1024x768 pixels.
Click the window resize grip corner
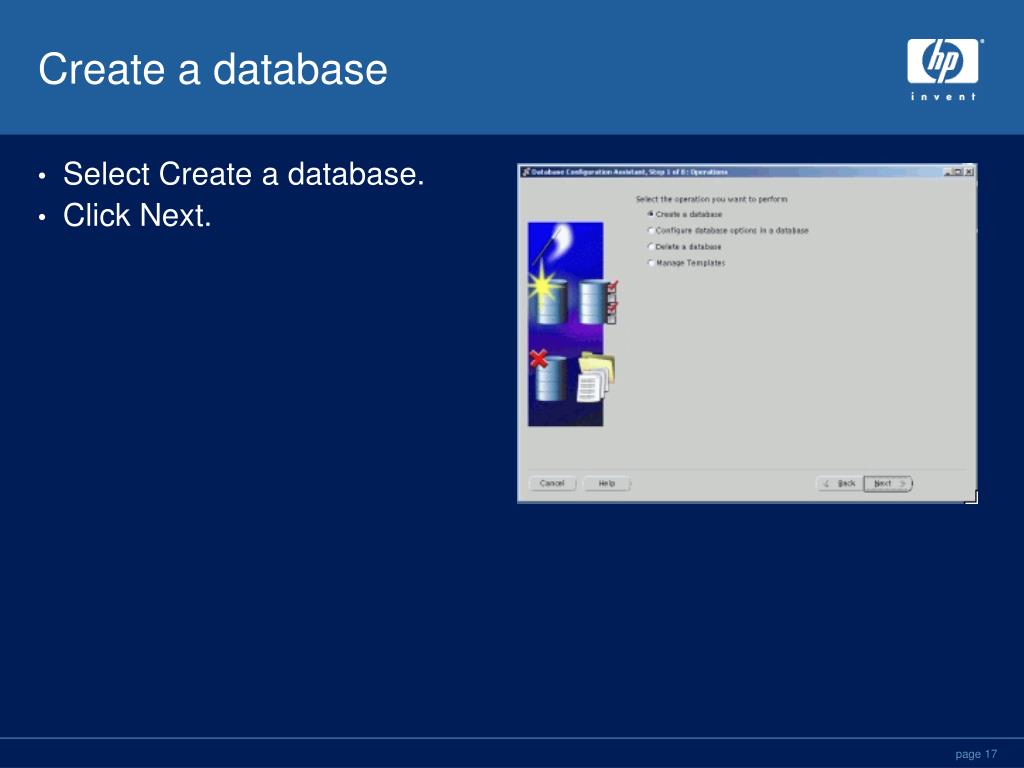pyautogui.click(x=972, y=498)
